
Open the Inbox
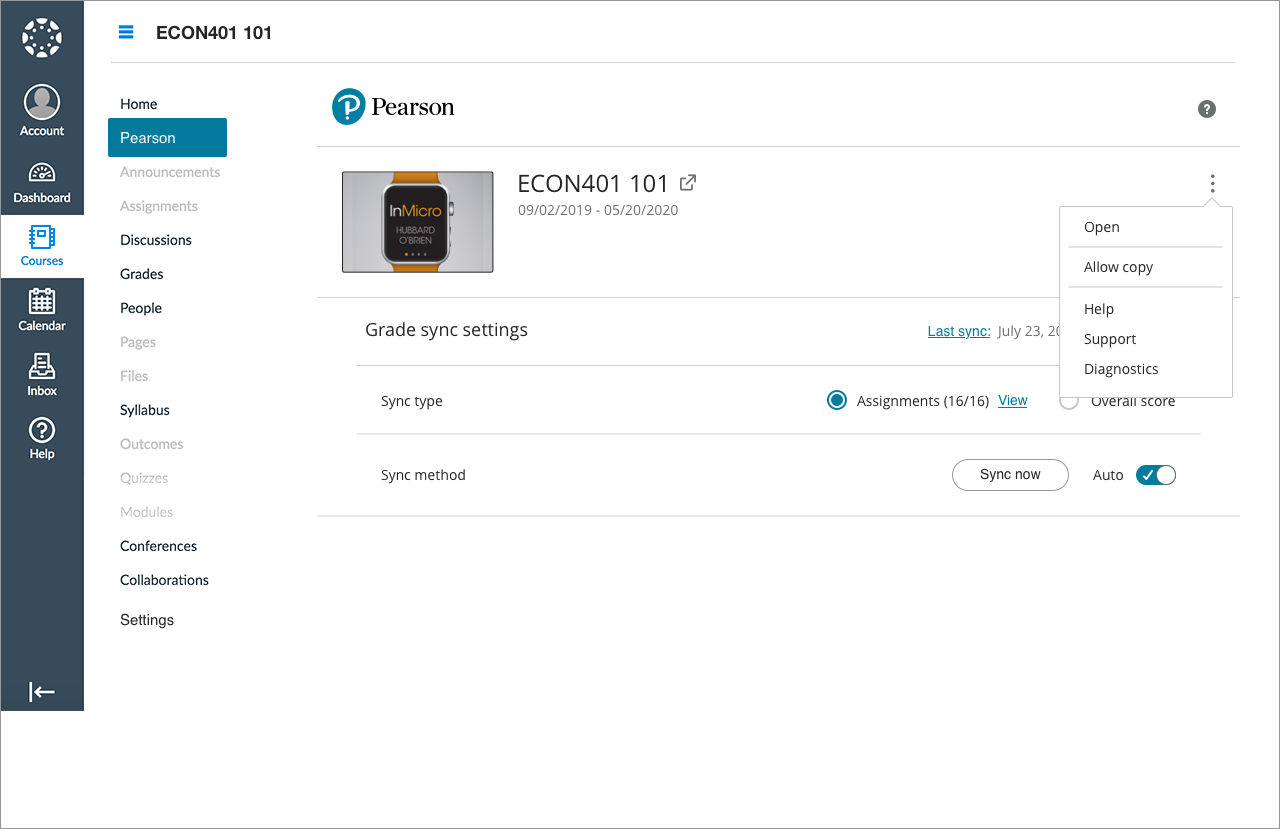click(42, 375)
